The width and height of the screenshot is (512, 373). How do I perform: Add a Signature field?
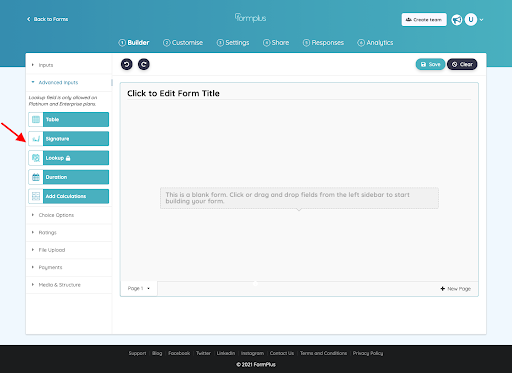click(x=69, y=139)
